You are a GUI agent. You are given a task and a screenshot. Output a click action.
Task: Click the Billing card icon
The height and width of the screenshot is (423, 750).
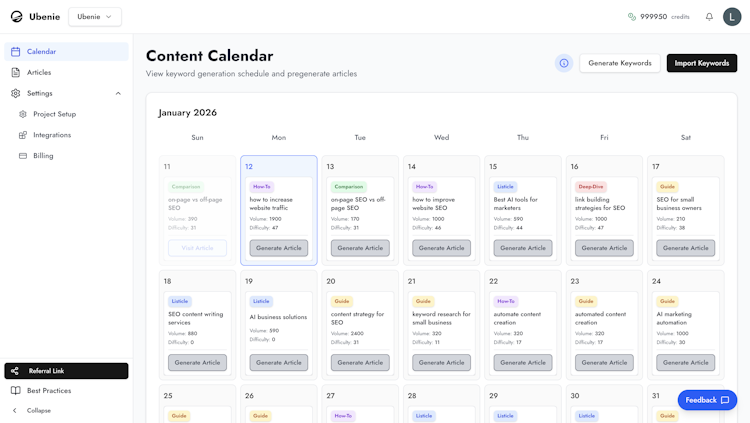pos(23,156)
